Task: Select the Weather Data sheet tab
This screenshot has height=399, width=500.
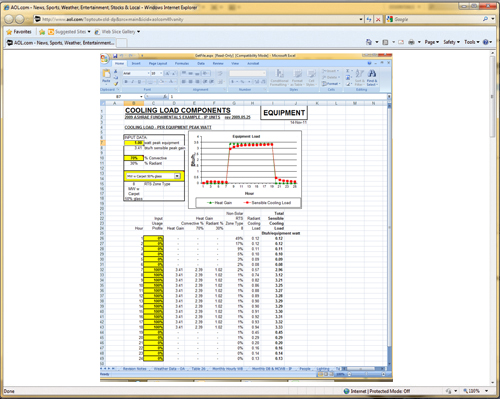Action: click(x=169, y=369)
